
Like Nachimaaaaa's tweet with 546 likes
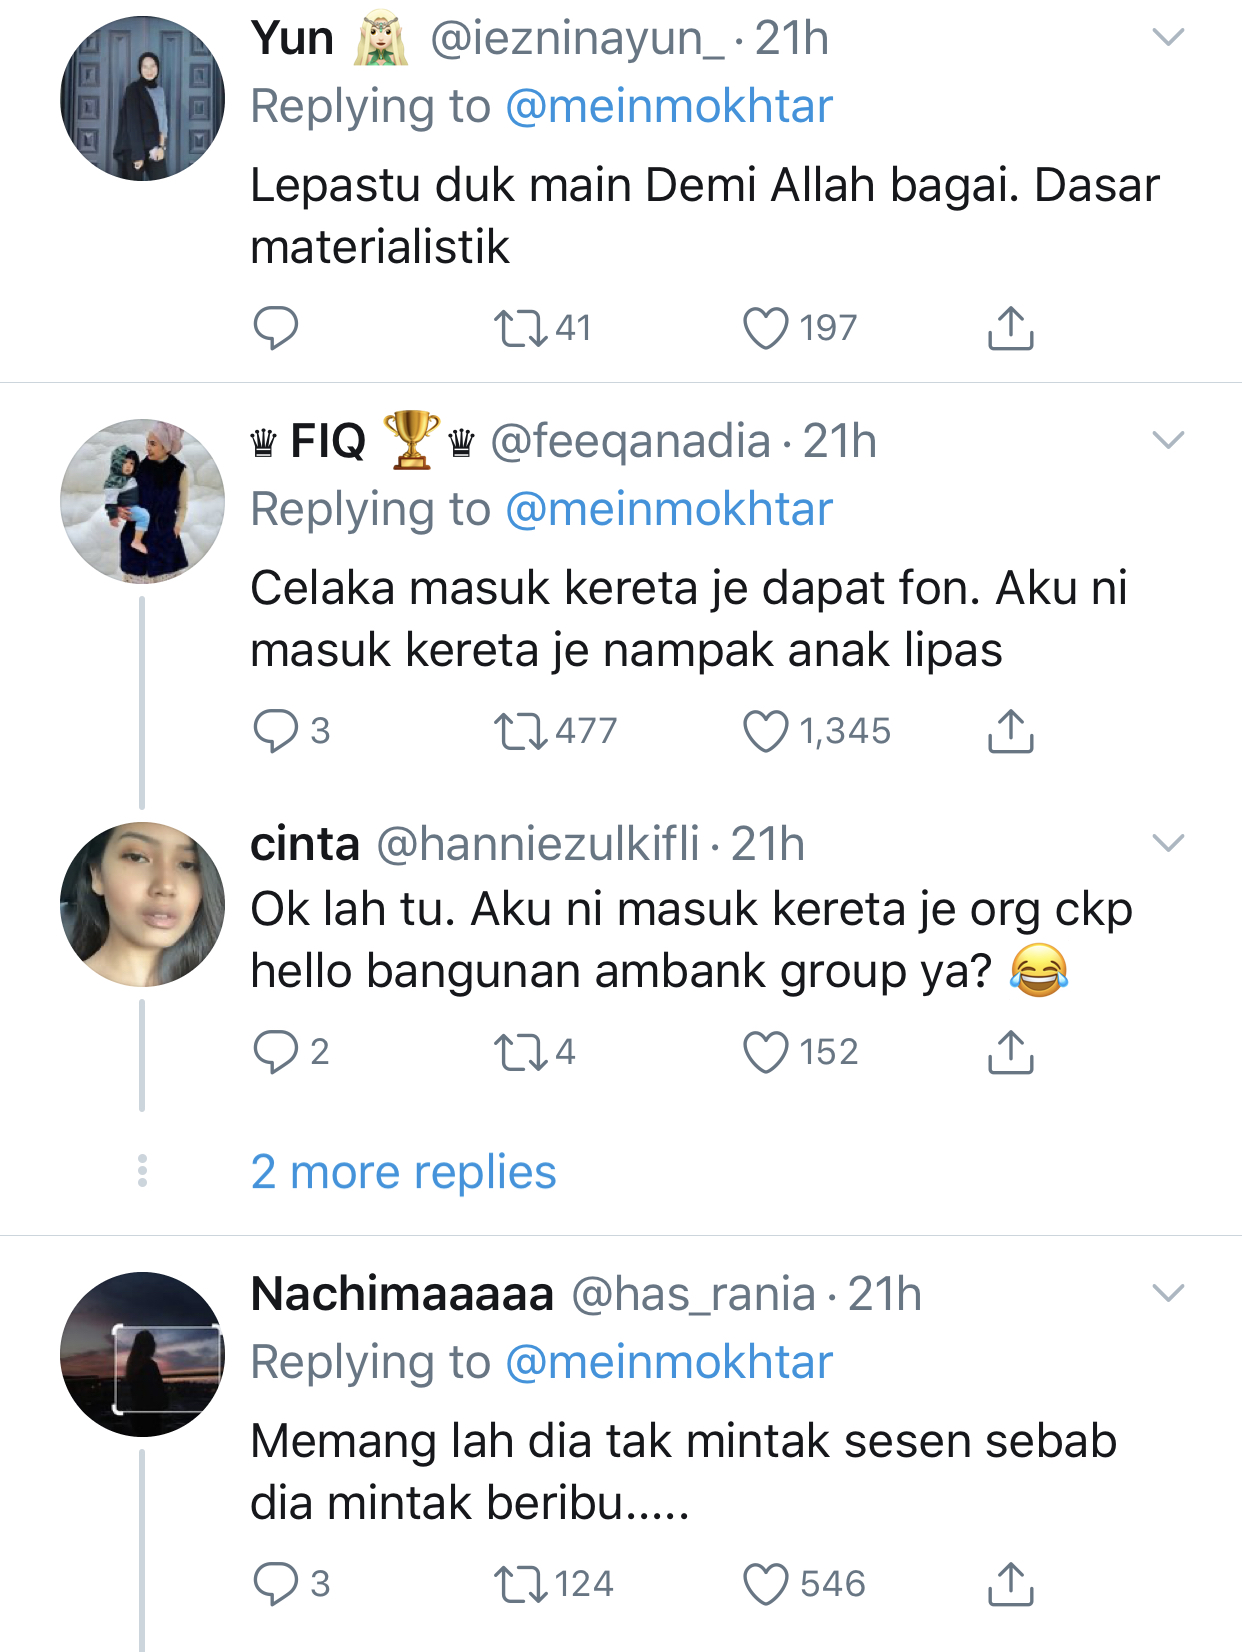766,1584
